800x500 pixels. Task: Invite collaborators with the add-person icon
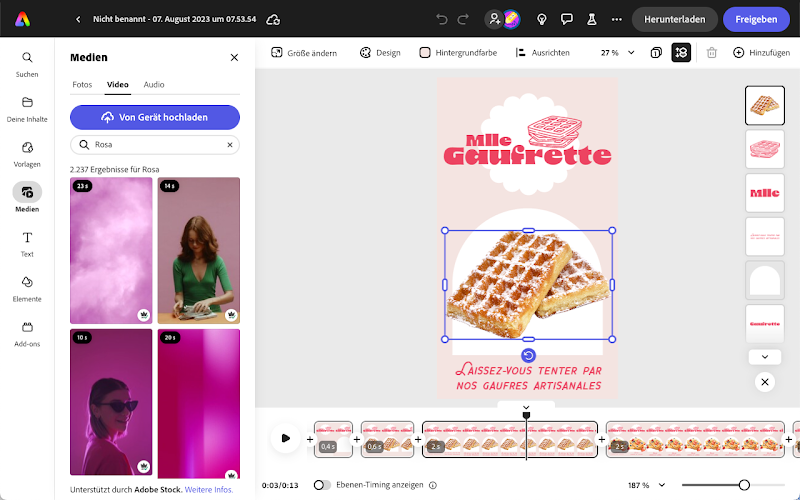494,19
